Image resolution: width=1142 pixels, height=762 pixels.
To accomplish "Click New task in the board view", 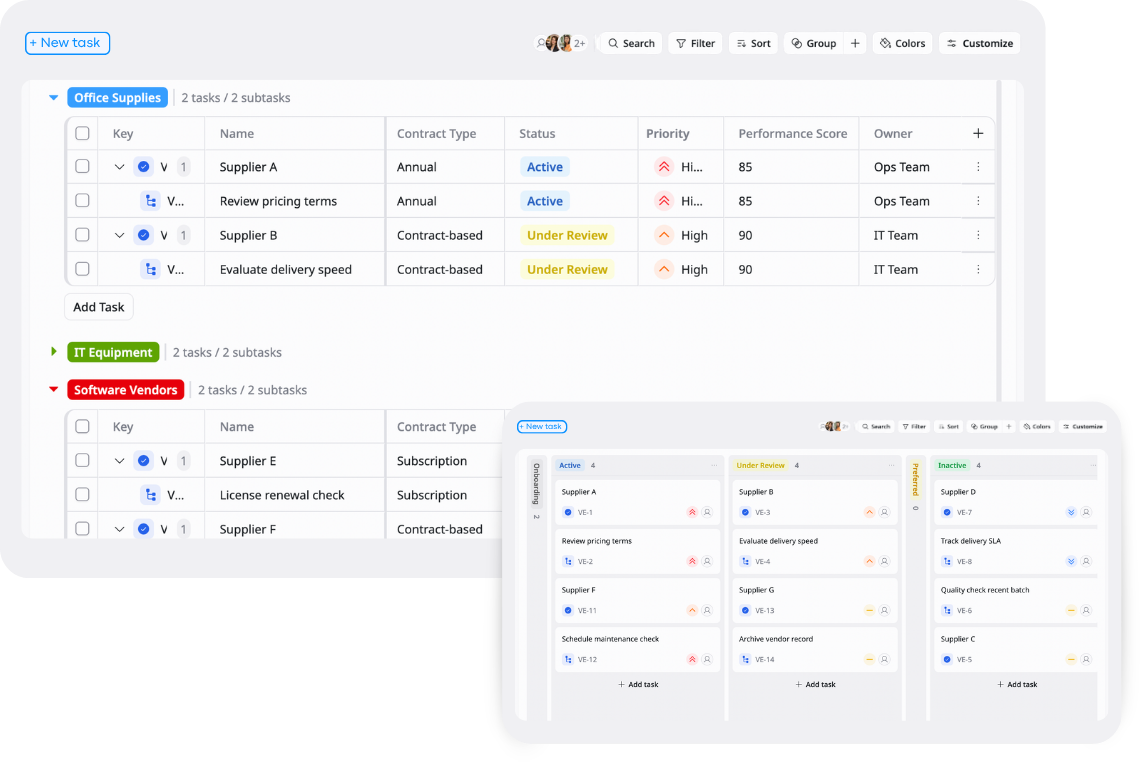I will click(x=542, y=426).
